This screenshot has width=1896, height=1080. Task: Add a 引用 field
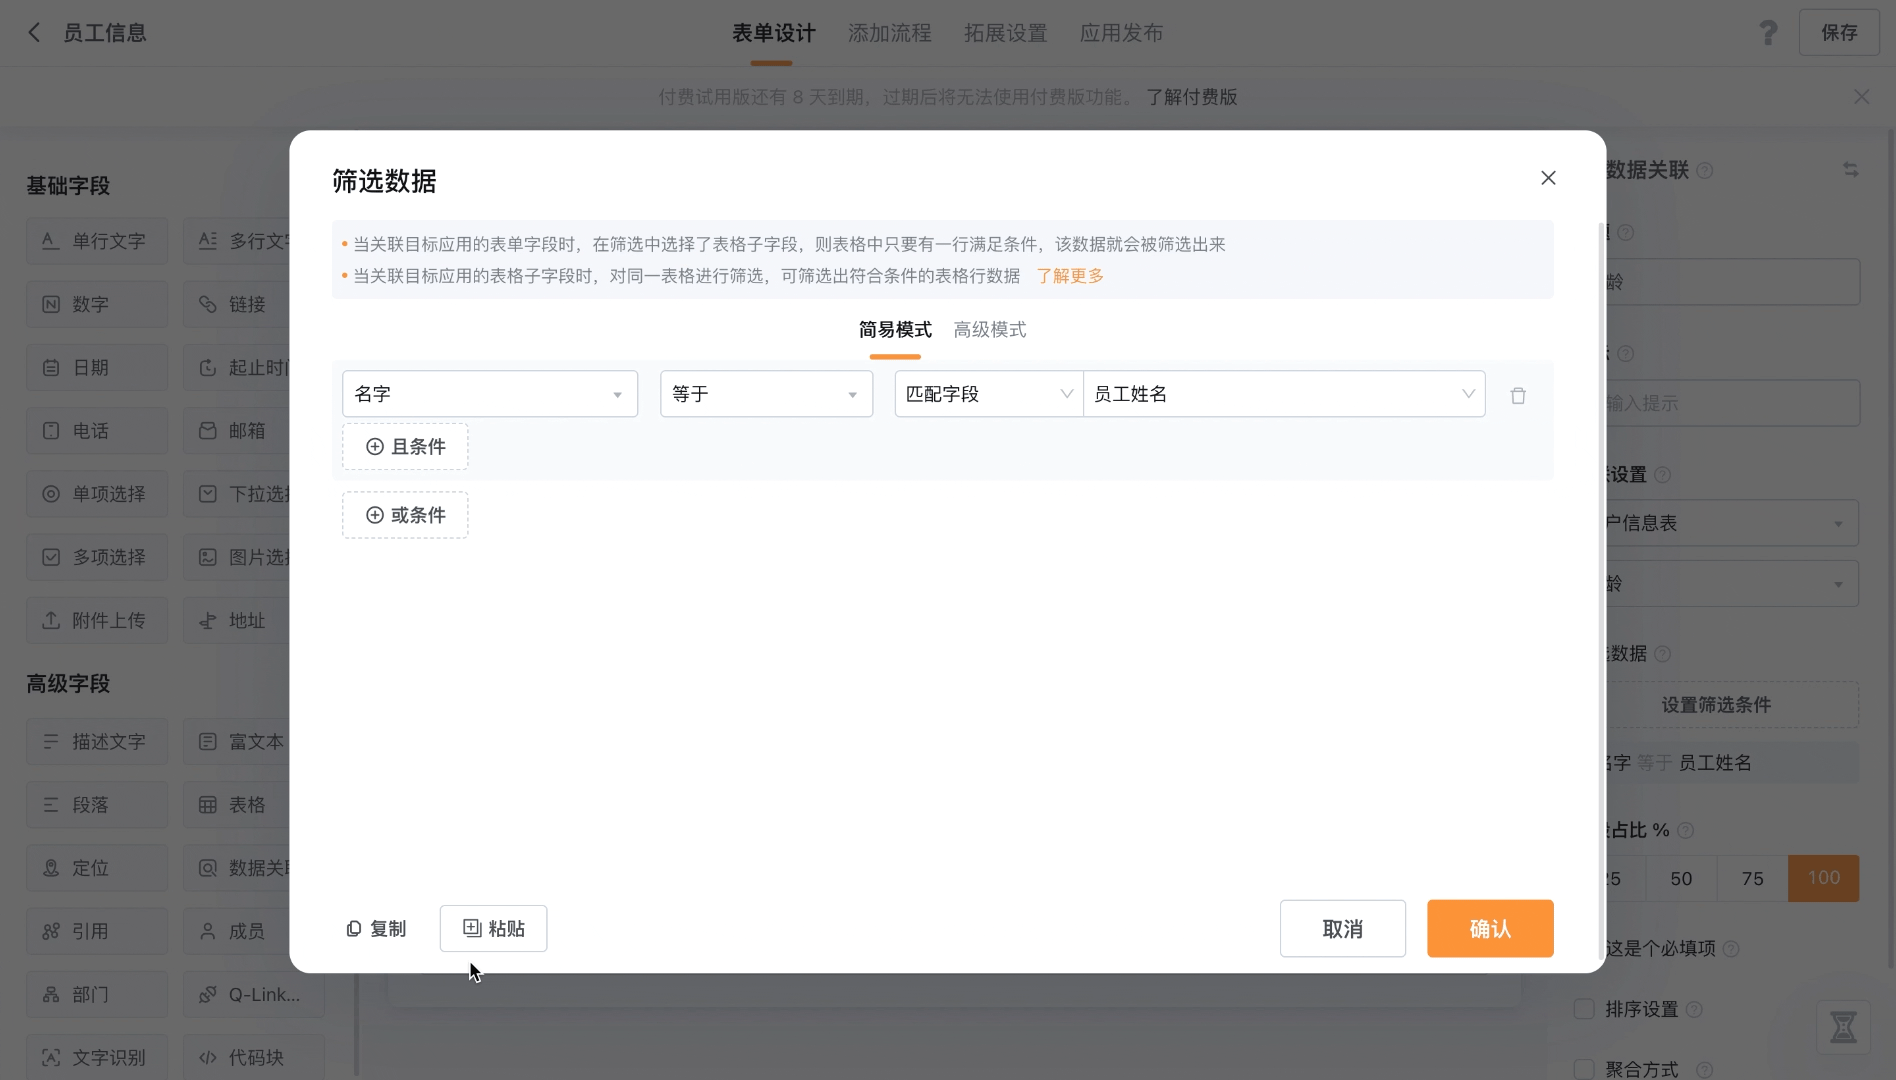(97, 931)
